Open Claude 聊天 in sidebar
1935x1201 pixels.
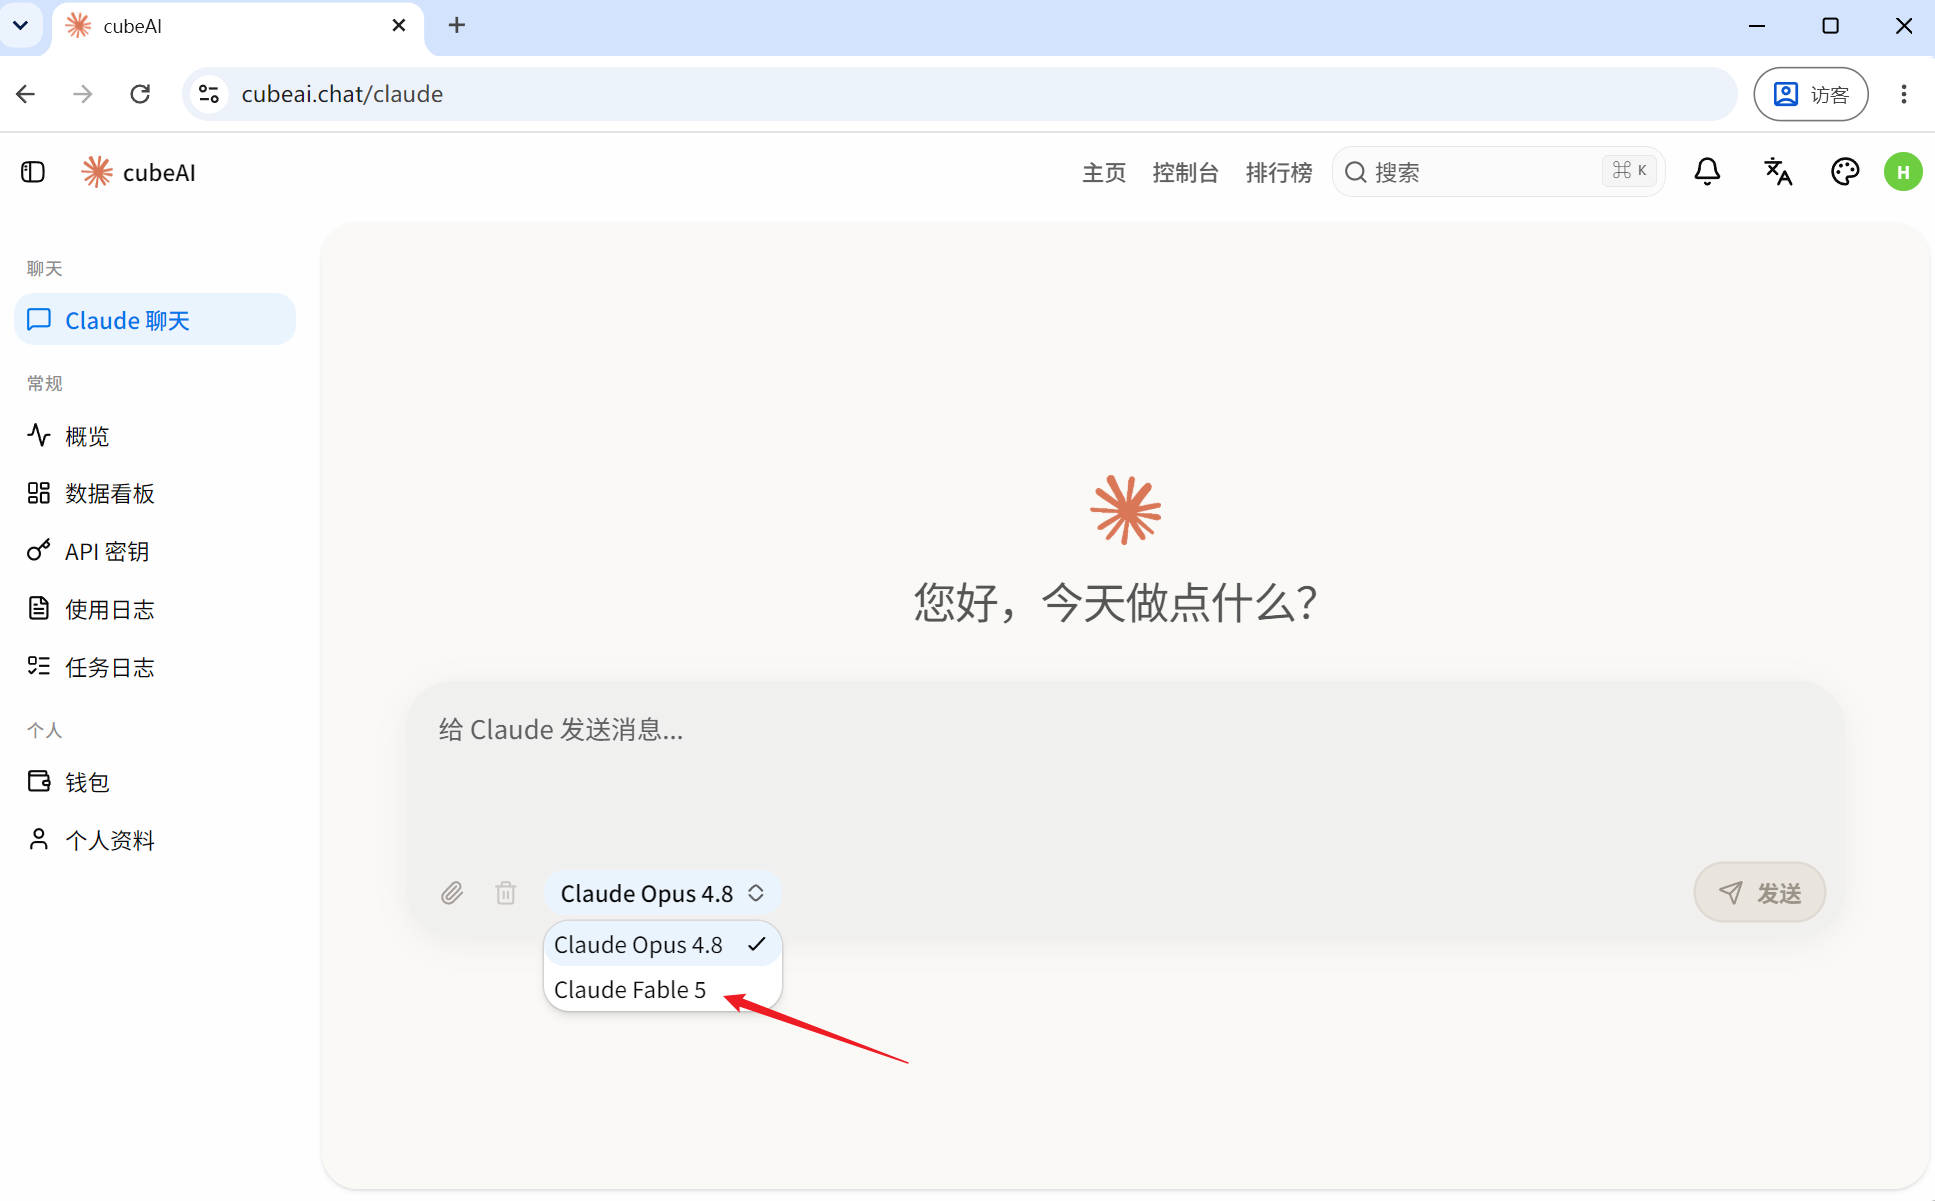coord(155,320)
